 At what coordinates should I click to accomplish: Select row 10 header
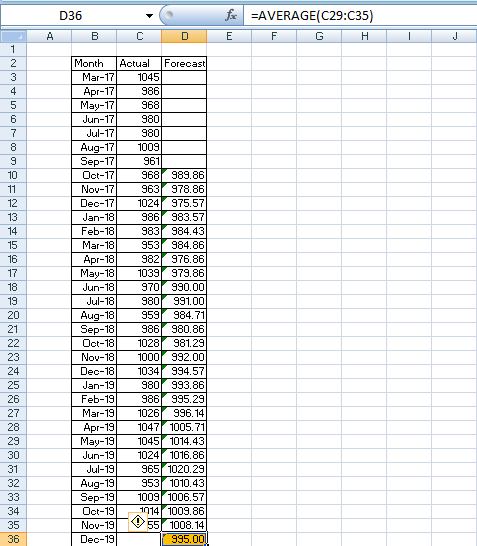(13, 175)
